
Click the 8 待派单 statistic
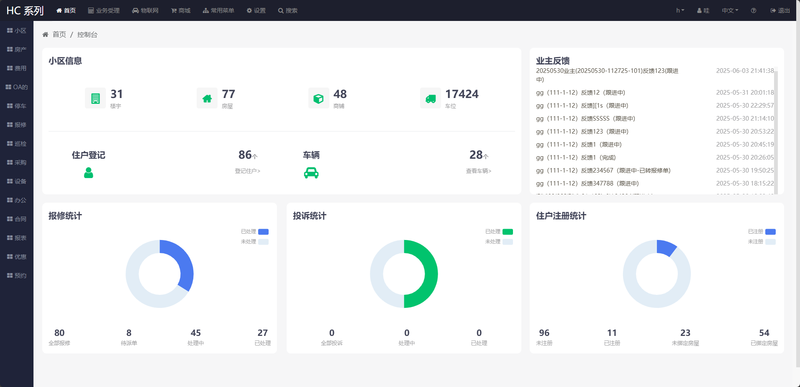tap(129, 337)
